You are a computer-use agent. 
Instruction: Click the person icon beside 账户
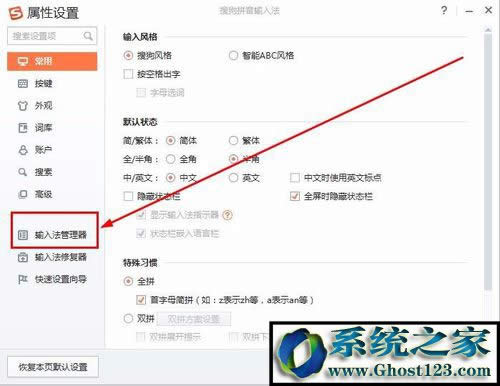[x=23, y=150]
